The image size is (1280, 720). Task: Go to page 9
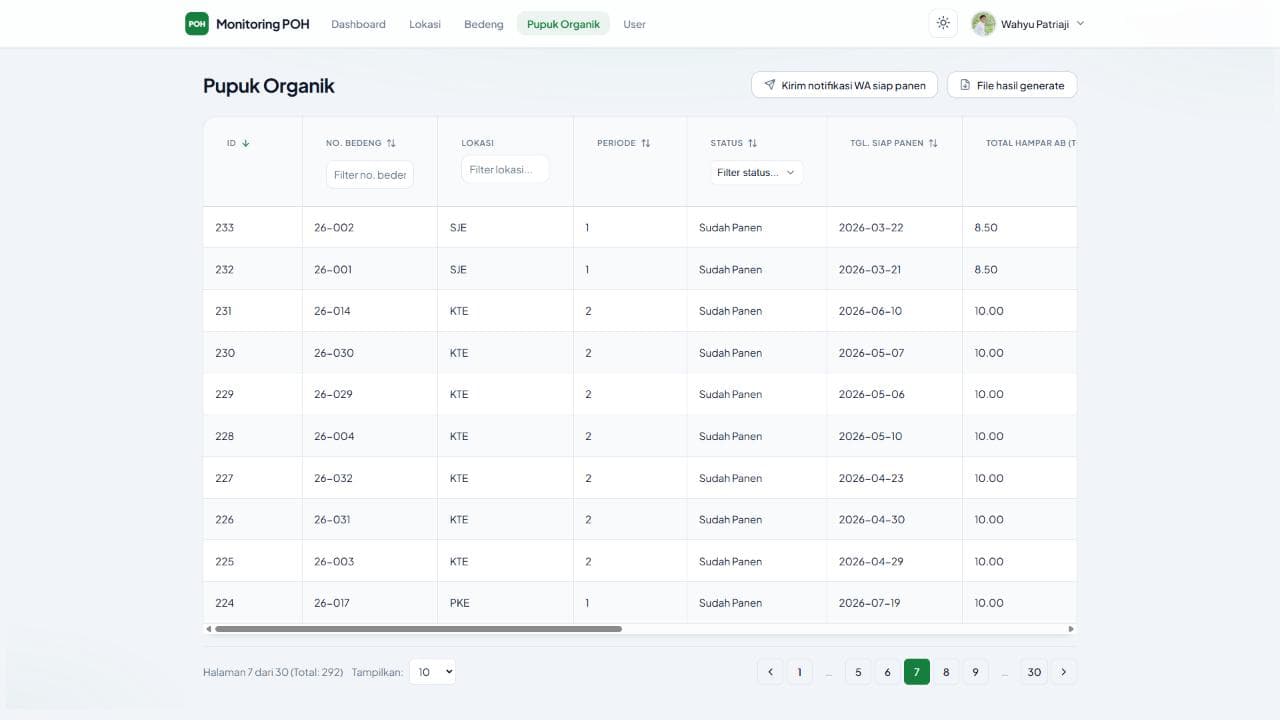click(975, 672)
